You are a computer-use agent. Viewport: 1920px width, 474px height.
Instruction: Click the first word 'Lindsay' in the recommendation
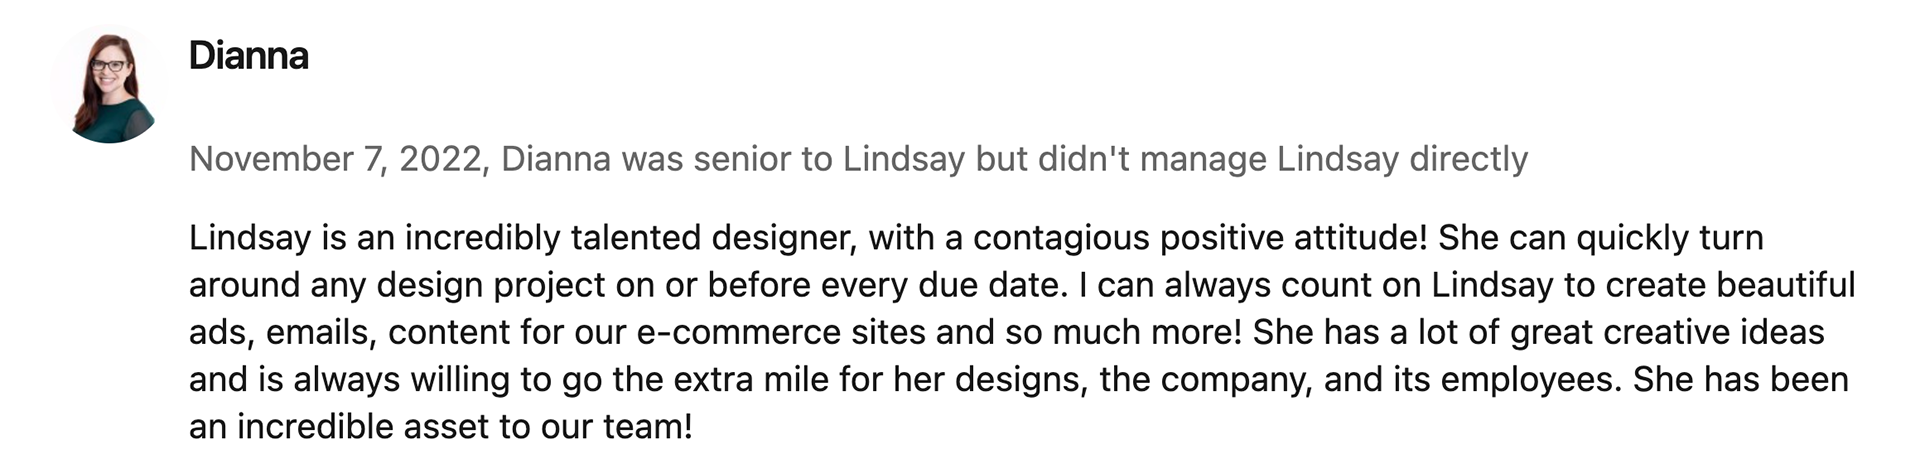tap(250, 238)
